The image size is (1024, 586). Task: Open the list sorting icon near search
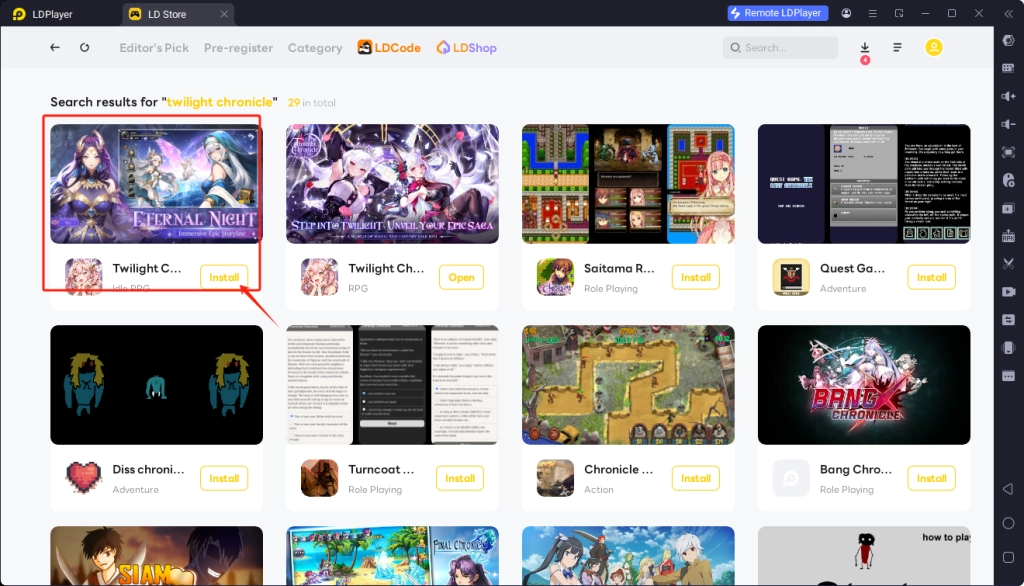point(897,47)
